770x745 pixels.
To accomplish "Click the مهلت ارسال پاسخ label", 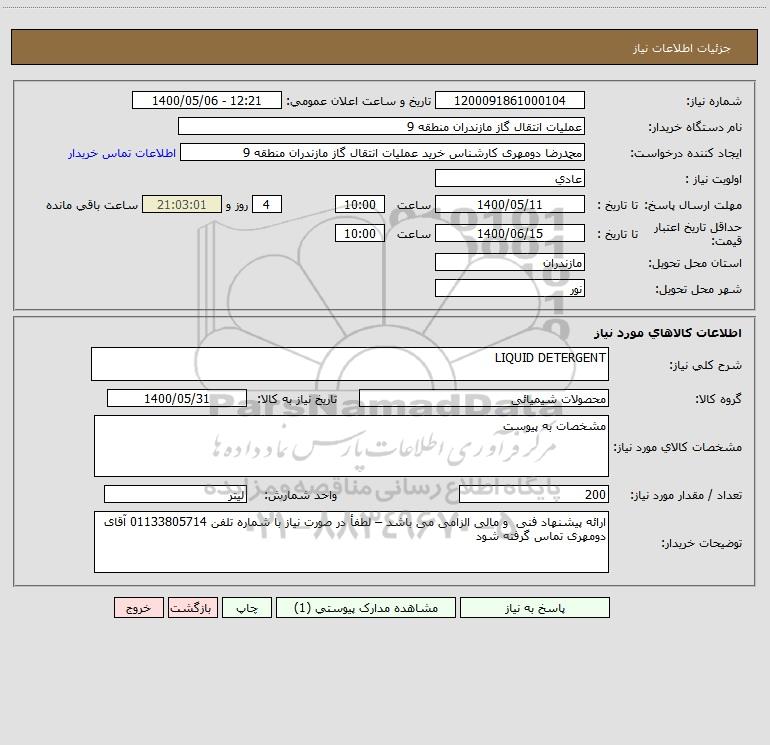I will tap(693, 205).
